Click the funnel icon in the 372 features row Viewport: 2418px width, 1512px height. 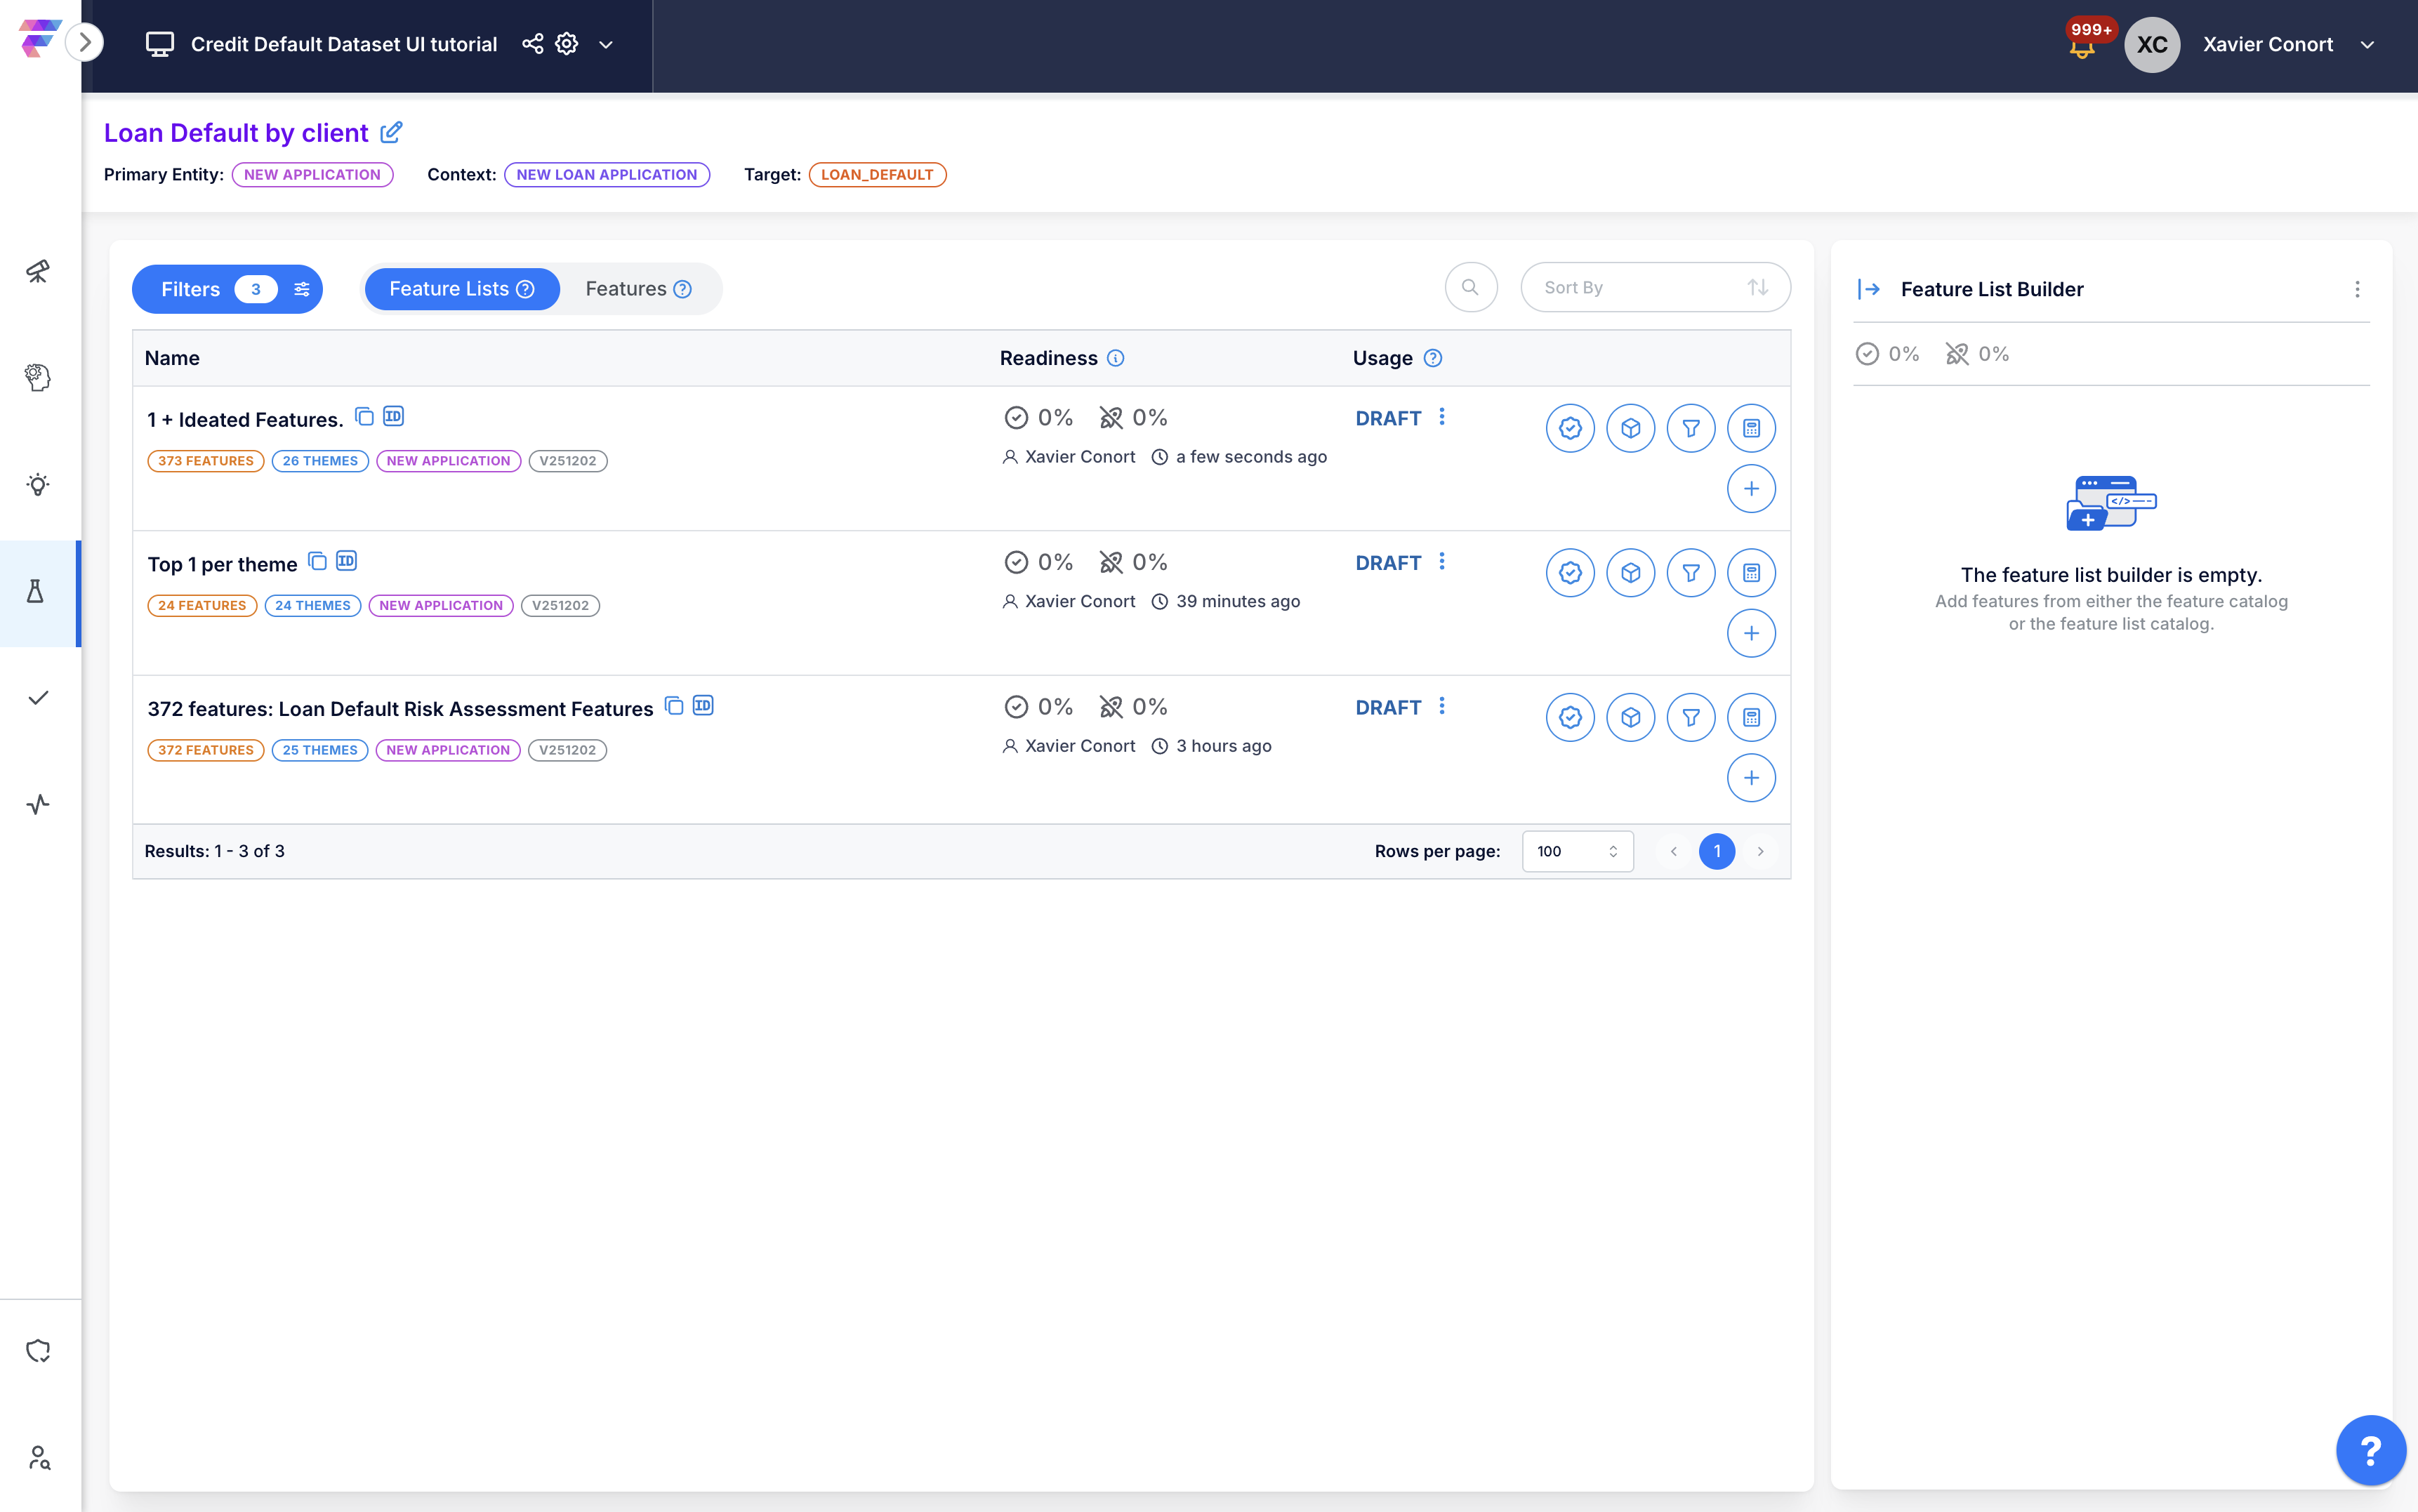(x=1690, y=717)
